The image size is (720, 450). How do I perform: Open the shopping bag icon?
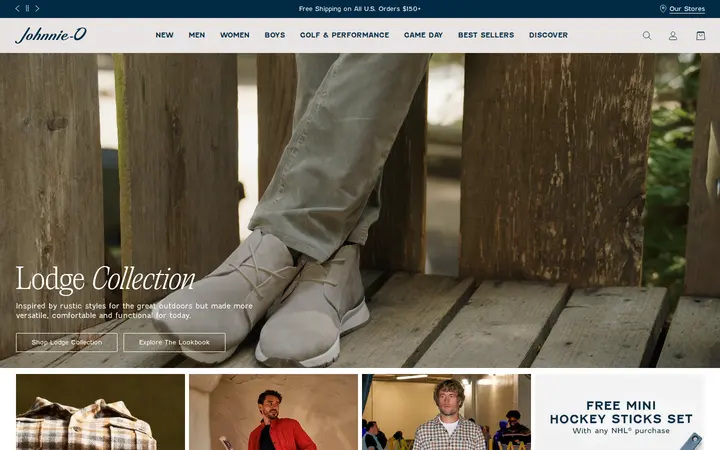point(700,35)
